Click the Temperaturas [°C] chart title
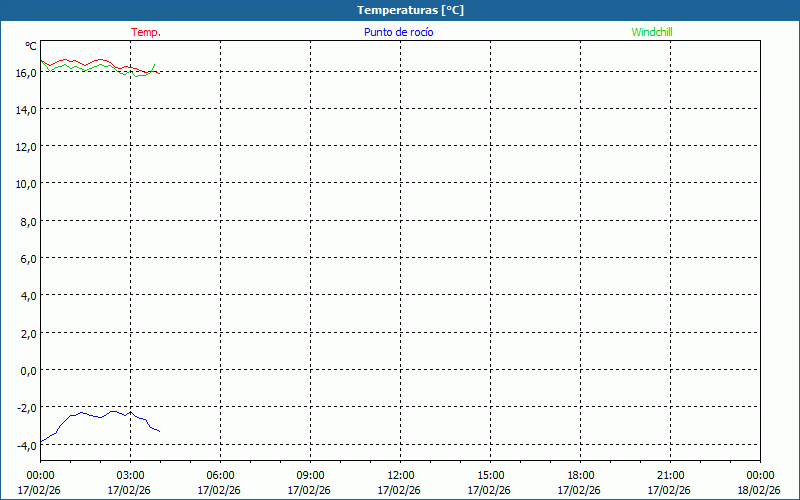800x500 pixels. point(410,10)
